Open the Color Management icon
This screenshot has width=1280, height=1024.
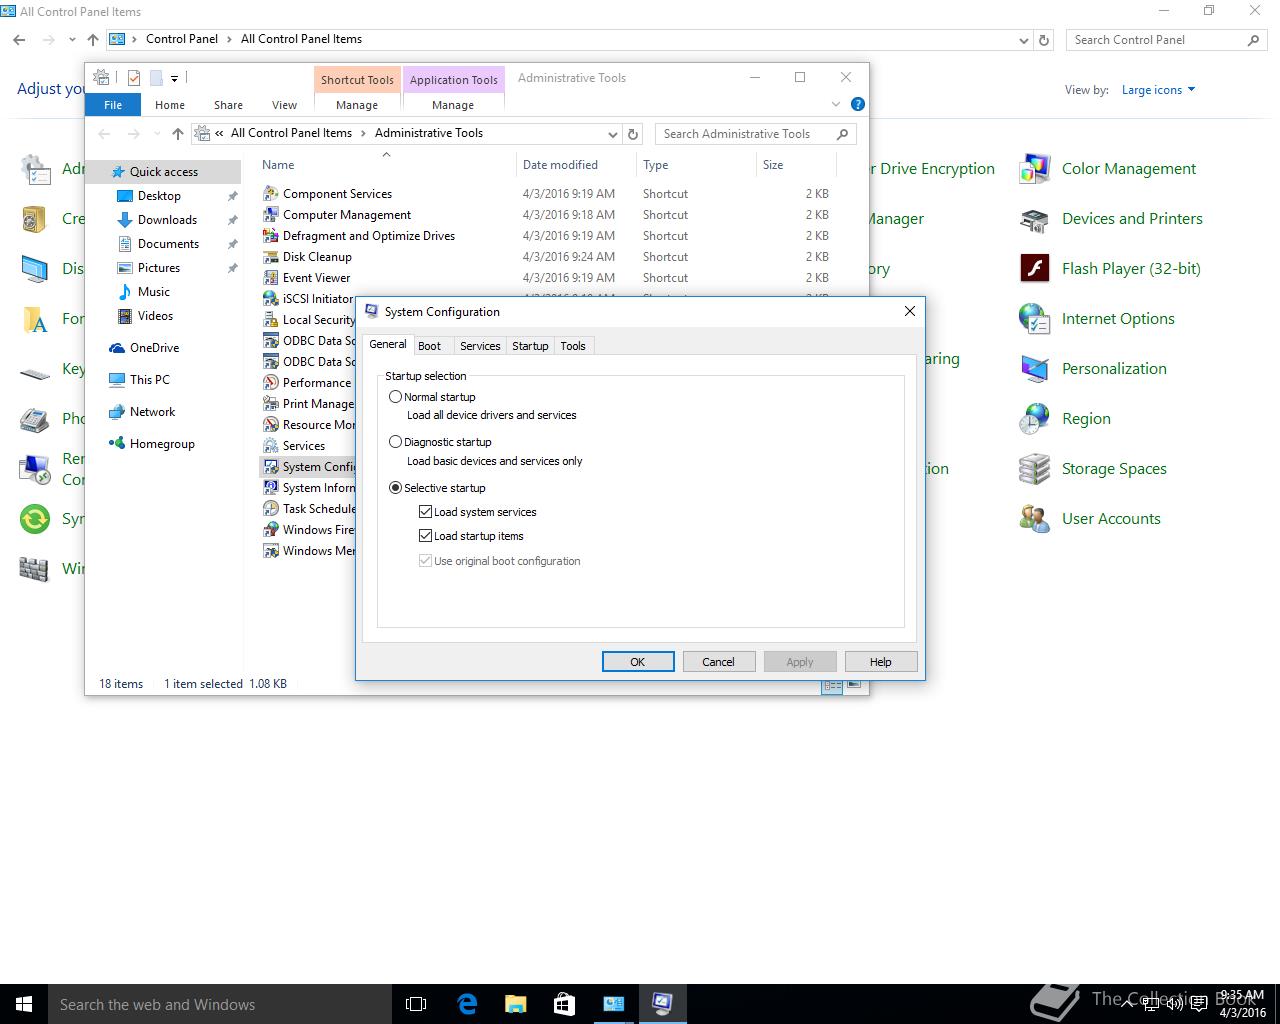click(1034, 169)
